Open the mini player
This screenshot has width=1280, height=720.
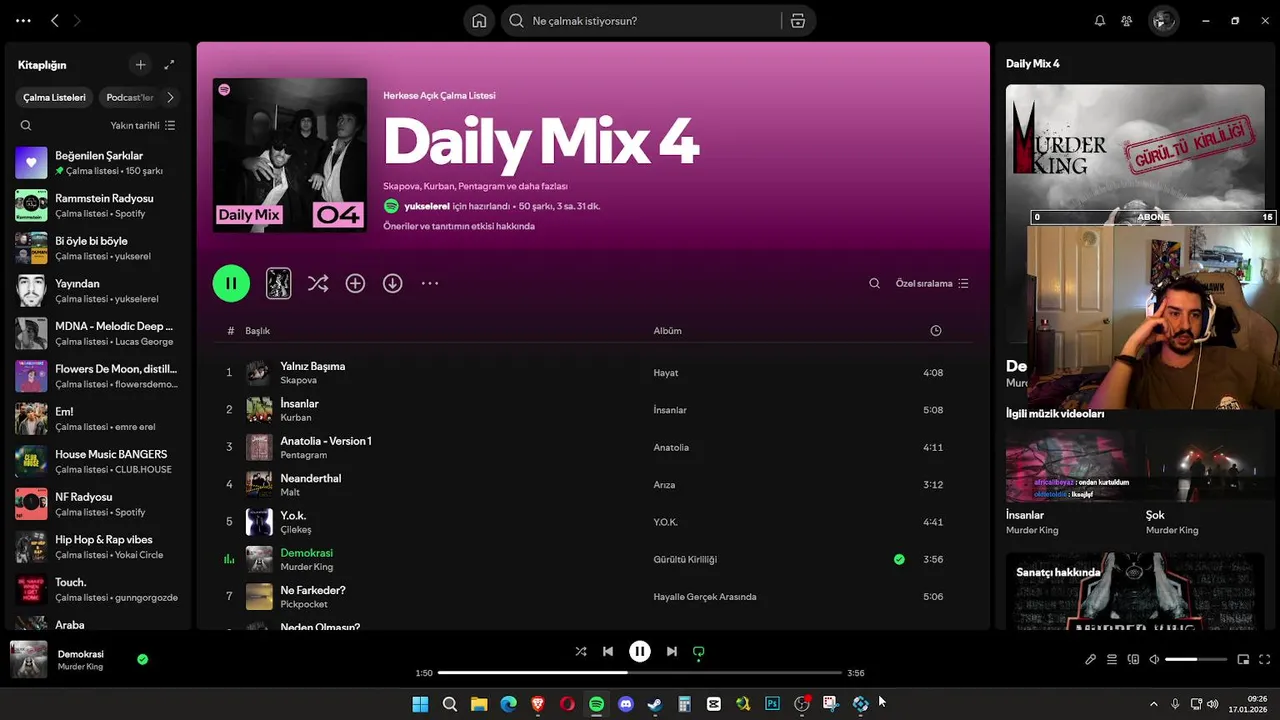(x=1243, y=660)
